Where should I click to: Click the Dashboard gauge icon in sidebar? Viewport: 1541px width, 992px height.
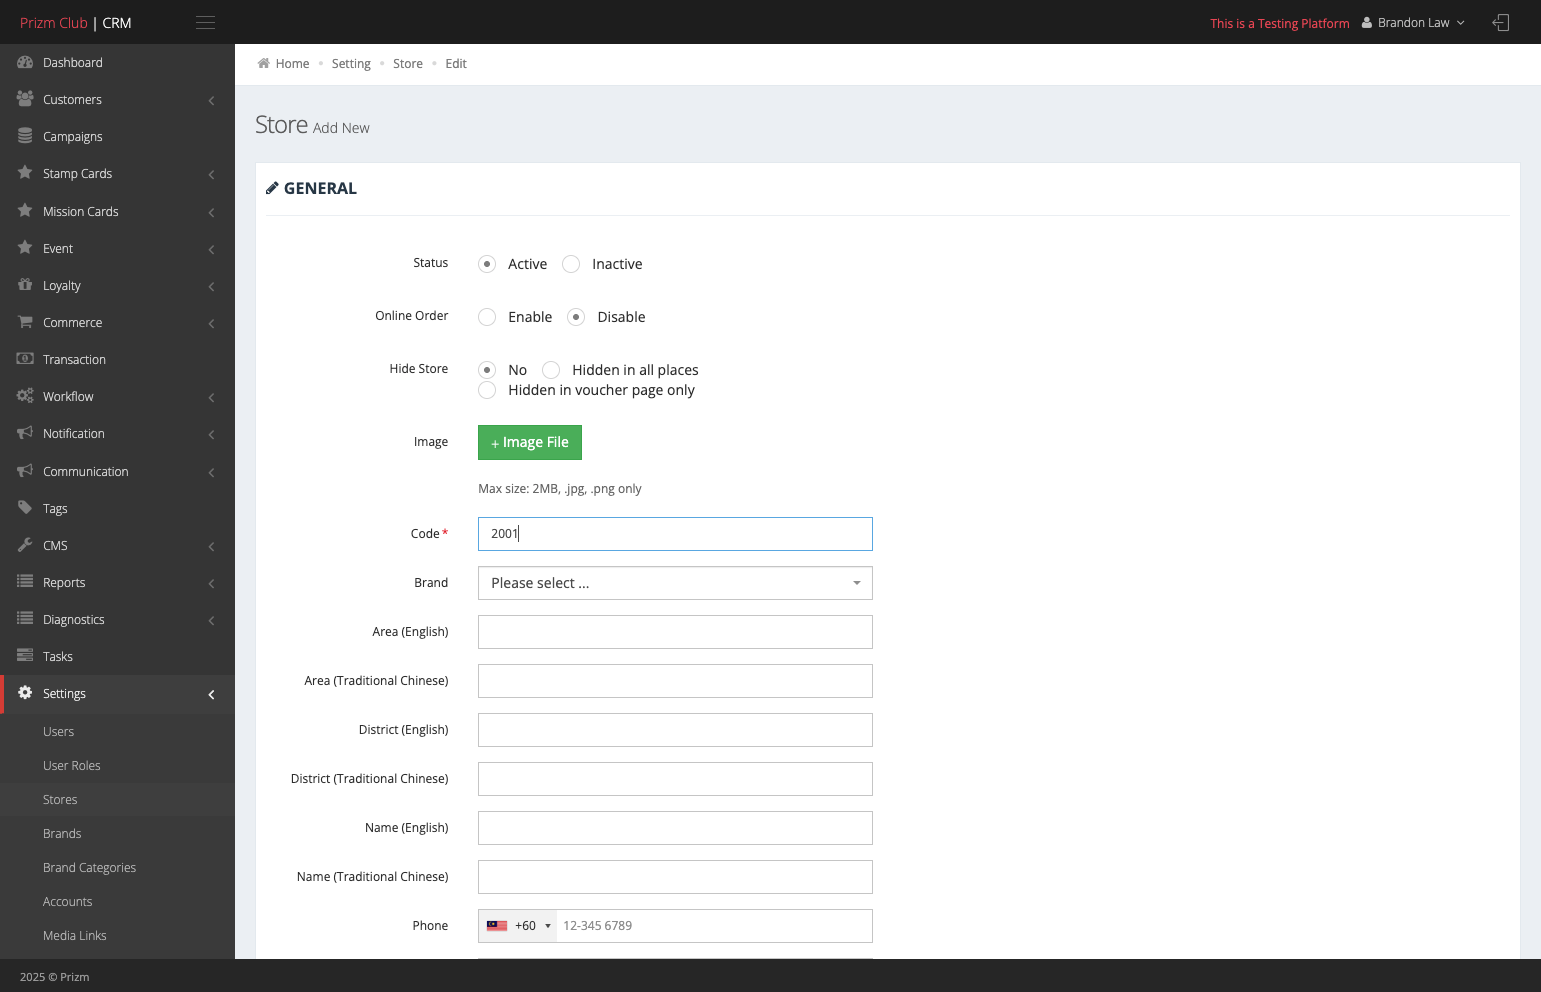point(25,62)
